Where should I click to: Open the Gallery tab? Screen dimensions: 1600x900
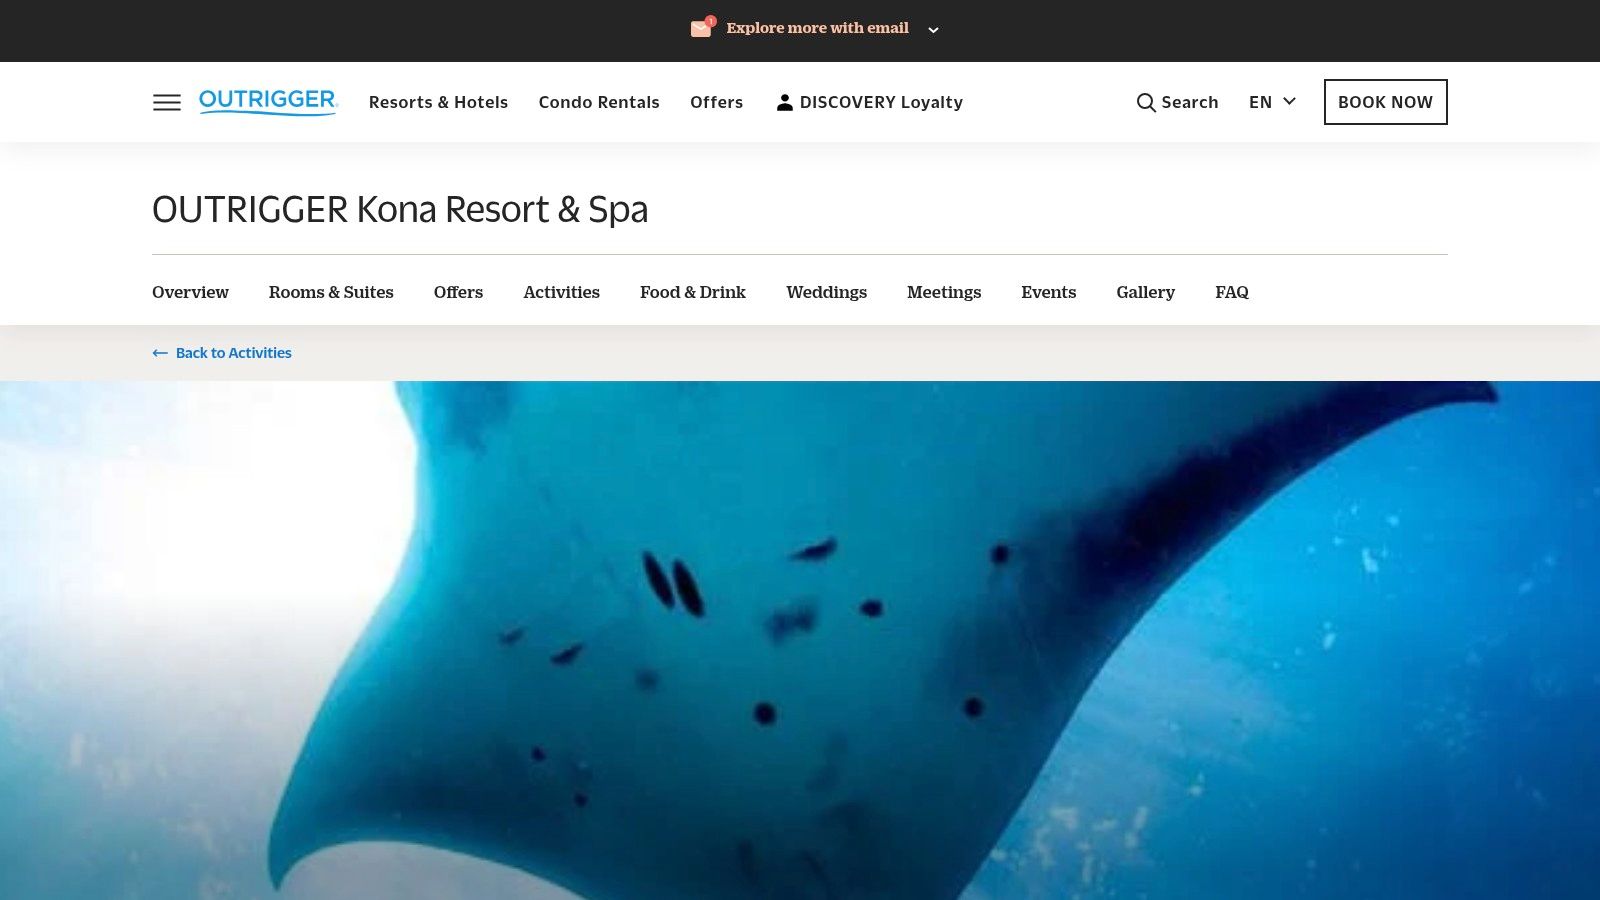[x=1145, y=292]
